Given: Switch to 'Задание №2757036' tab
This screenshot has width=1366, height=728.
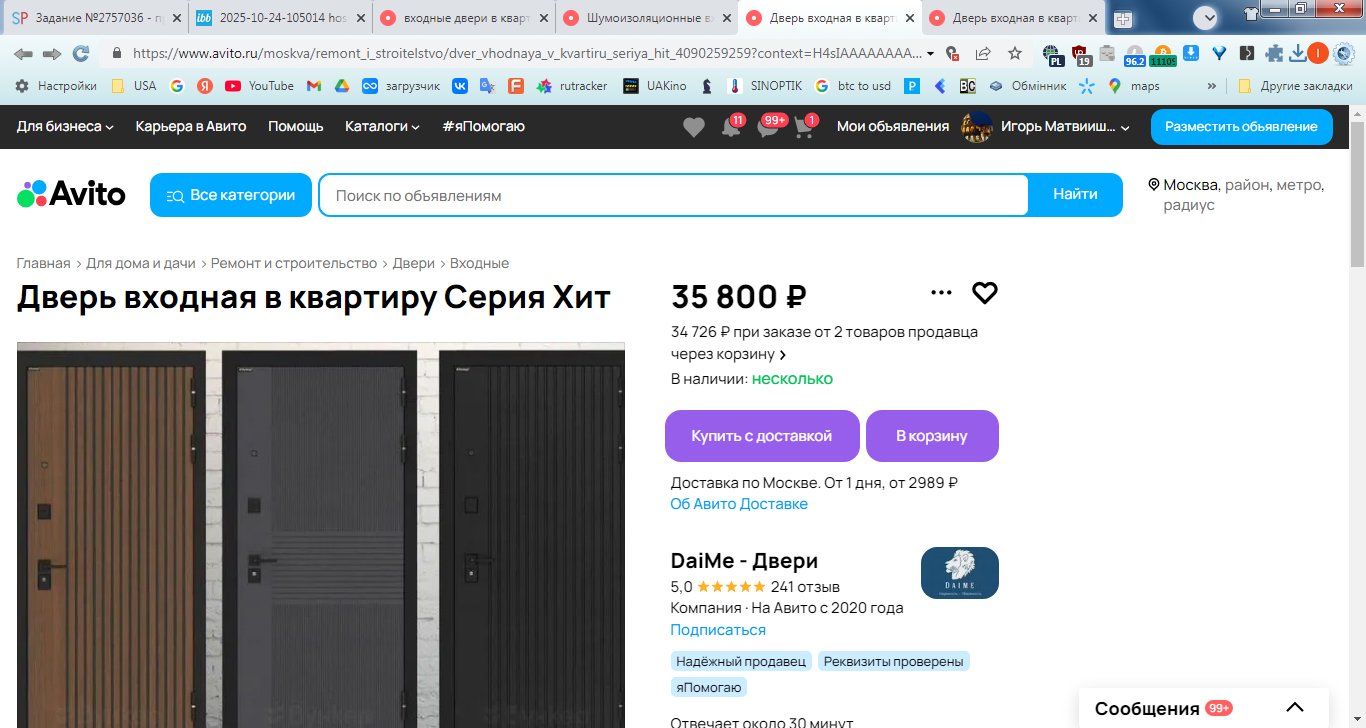Looking at the screenshot, I should tap(95, 17).
